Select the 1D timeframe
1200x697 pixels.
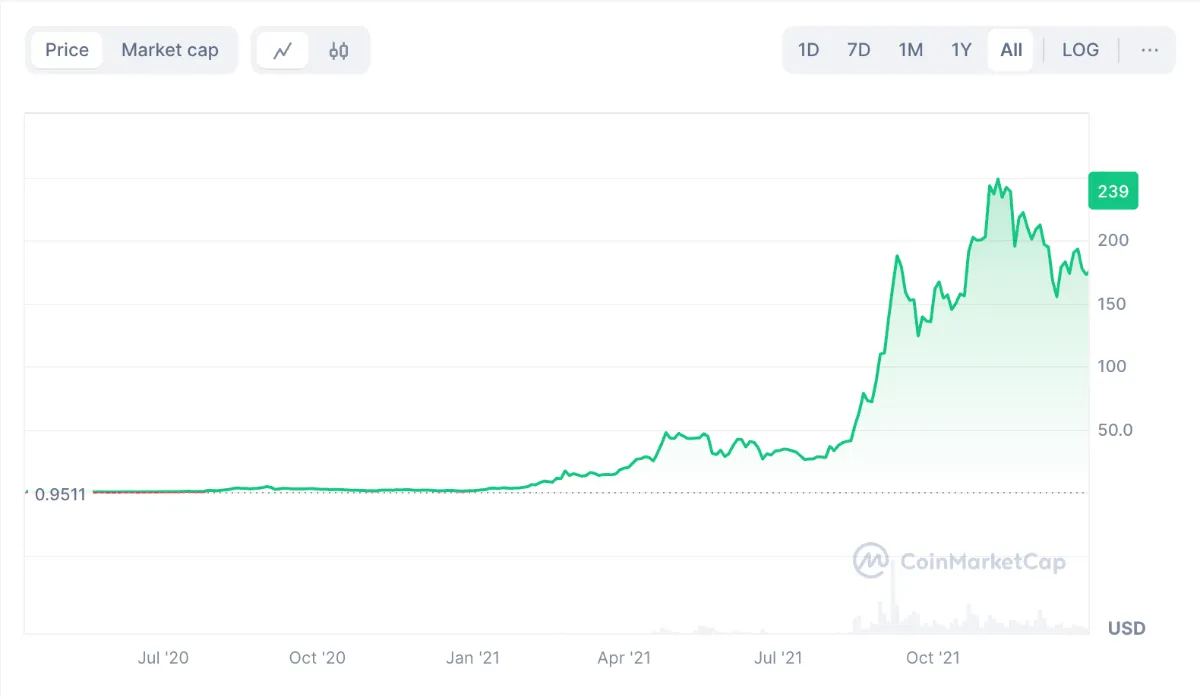808,50
